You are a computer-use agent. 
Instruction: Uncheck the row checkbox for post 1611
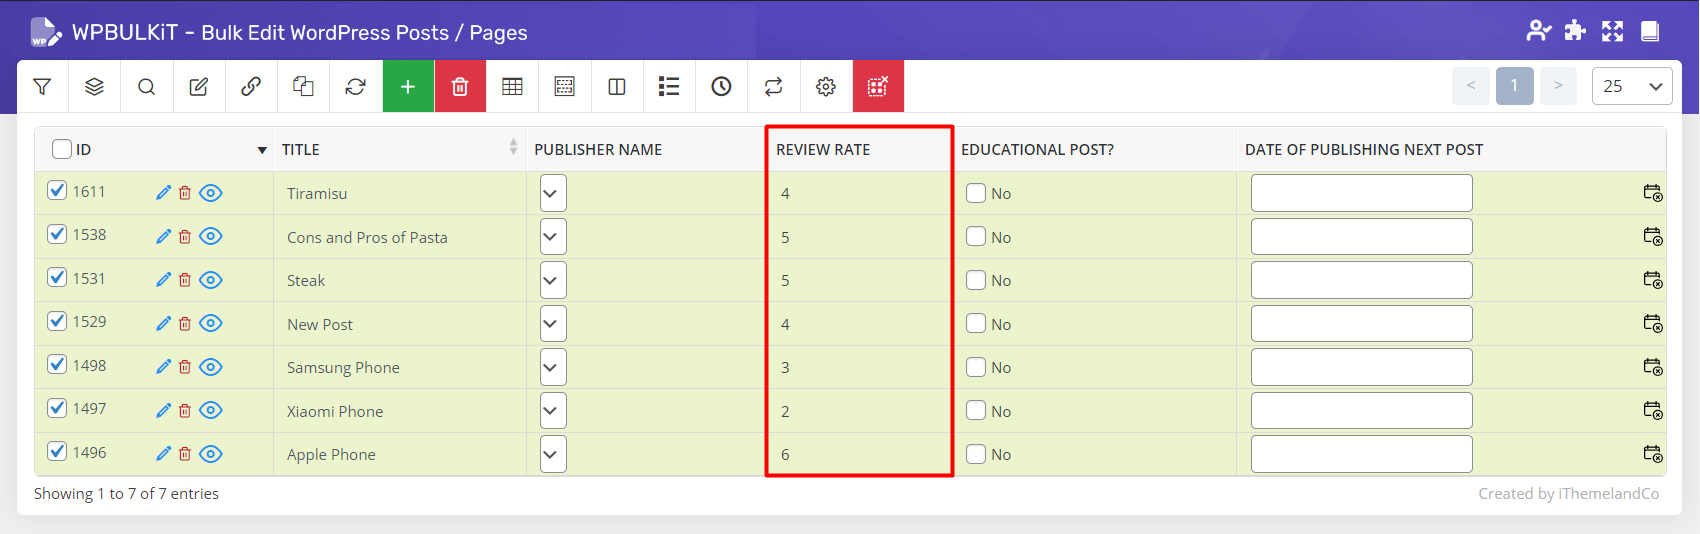click(x=58, y=191)
